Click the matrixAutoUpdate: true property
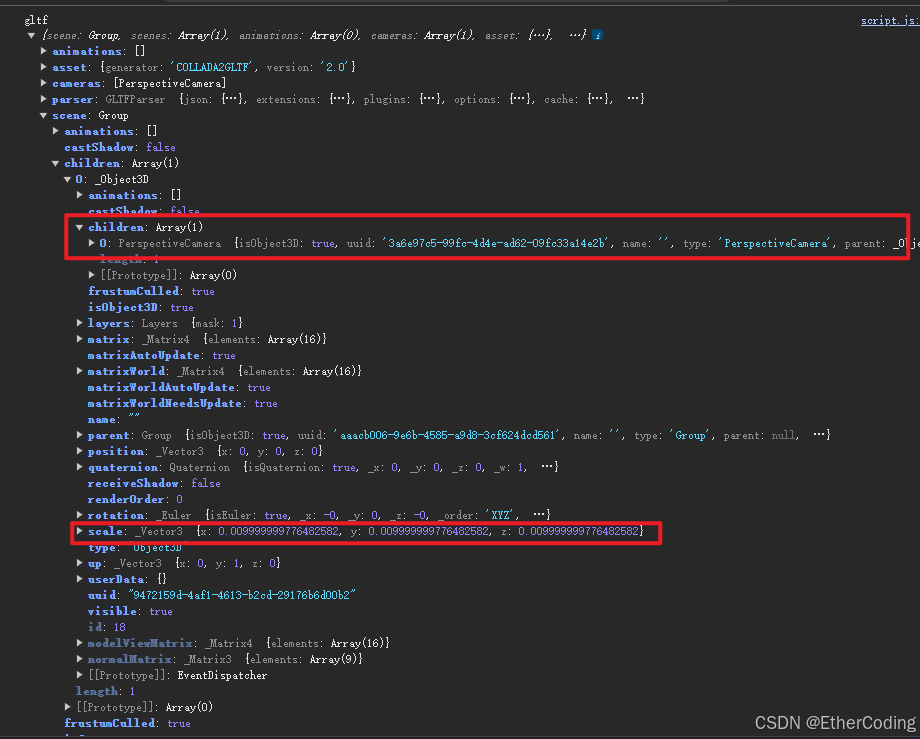920x739 pixels. pyautogui.click(x=162, y=355)
